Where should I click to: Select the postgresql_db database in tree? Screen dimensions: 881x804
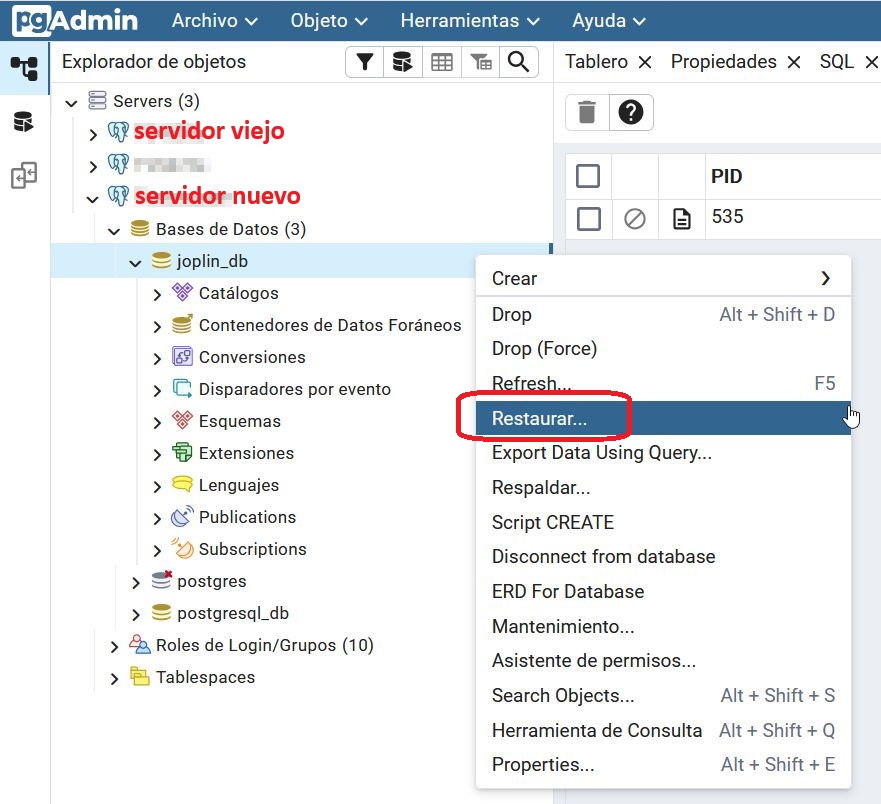coord(232,613)
